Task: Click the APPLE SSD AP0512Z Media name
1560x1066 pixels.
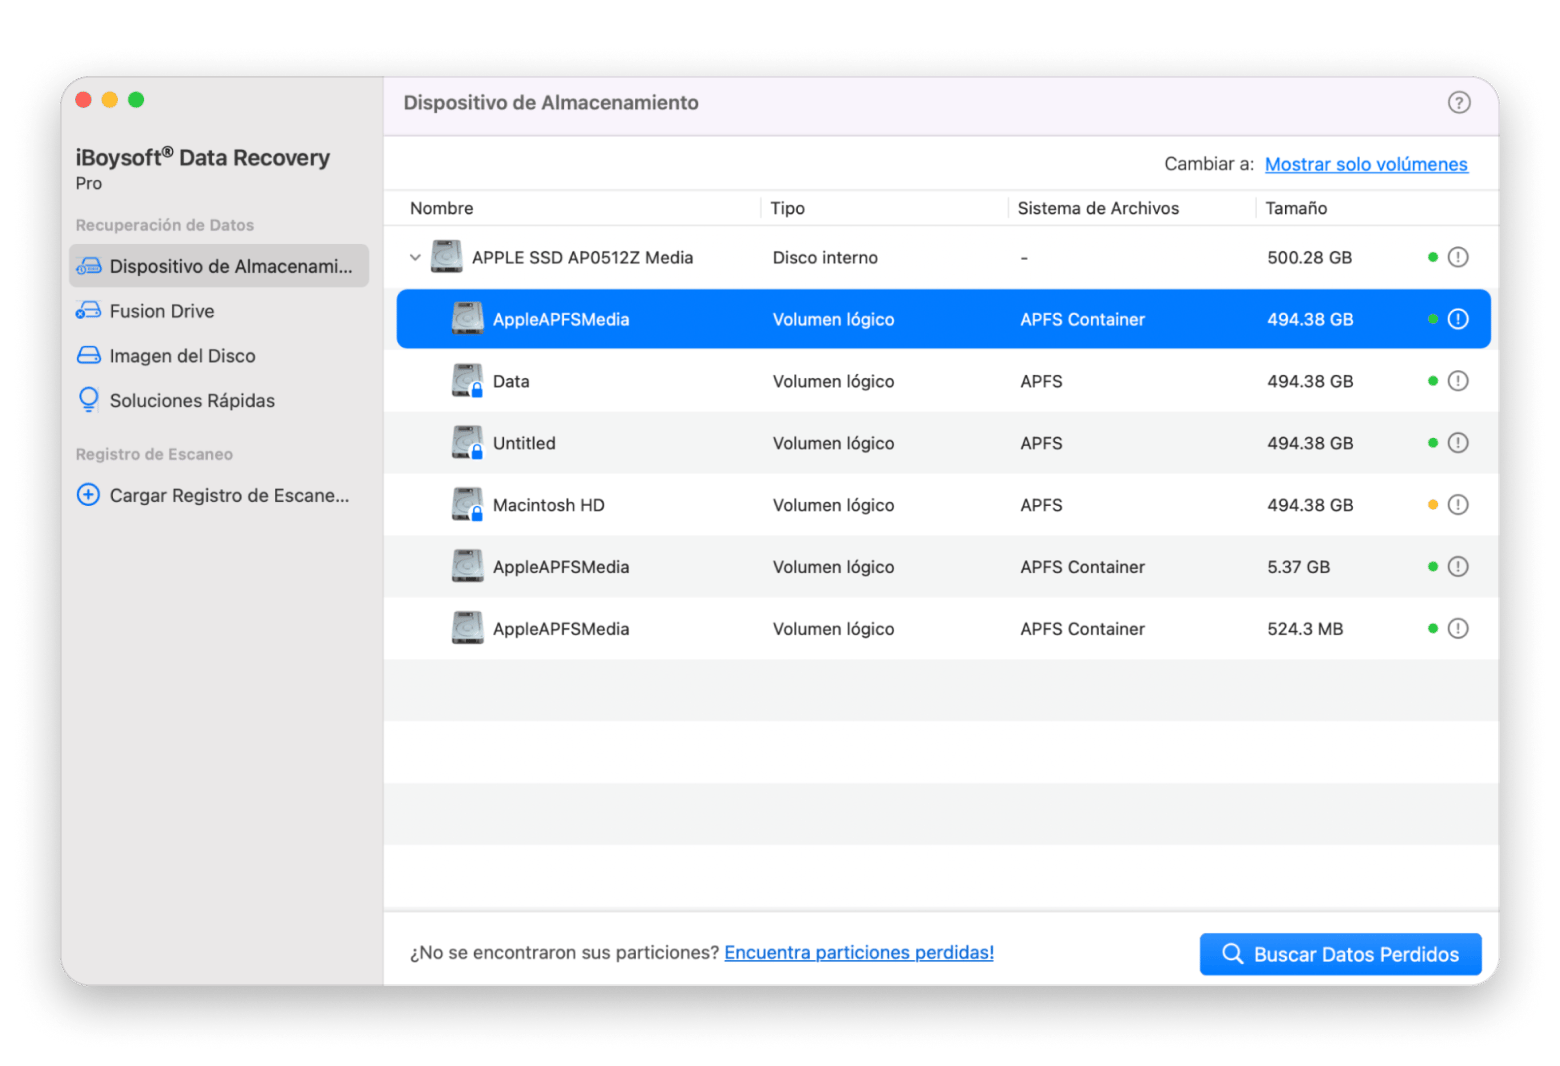Action: [582, 257]
